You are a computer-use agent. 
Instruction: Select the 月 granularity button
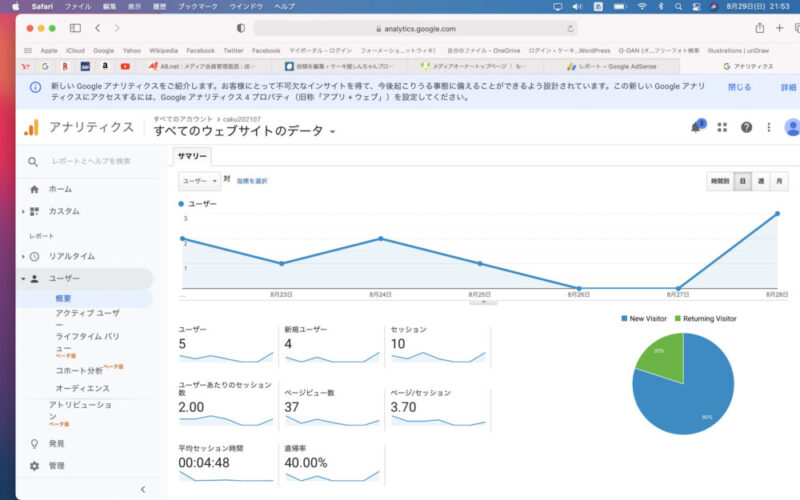(779, 181)
